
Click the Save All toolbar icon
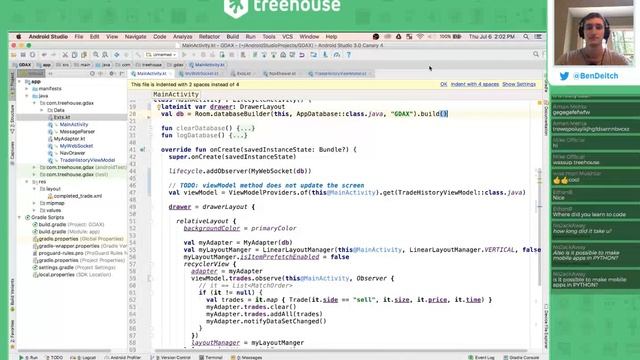point(23,55)
